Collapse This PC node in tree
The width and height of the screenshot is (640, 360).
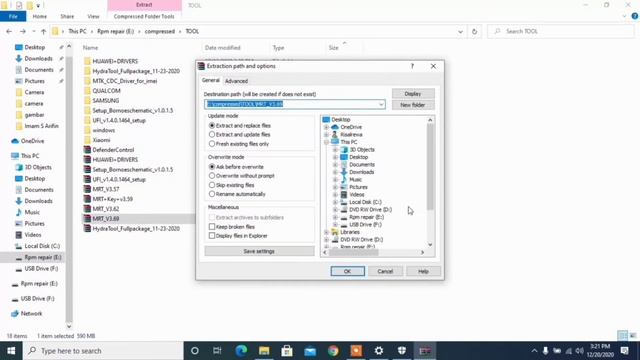coord(326,142)
